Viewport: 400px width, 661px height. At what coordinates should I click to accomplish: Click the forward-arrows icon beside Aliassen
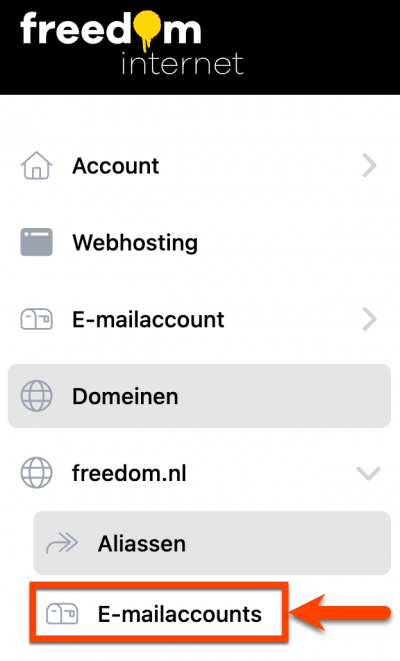[x=62, y=543]
